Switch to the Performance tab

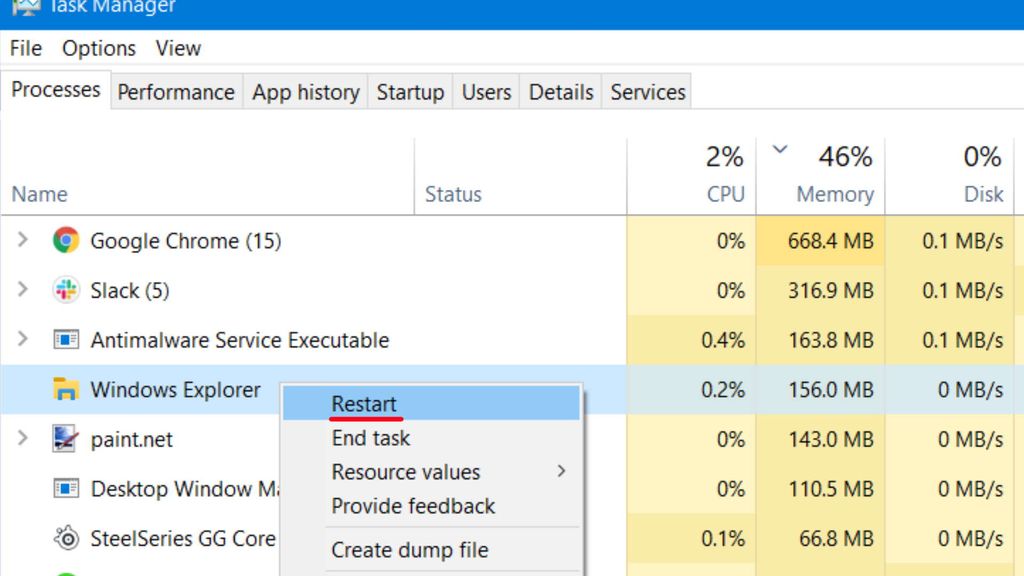(x=175, y=91)
